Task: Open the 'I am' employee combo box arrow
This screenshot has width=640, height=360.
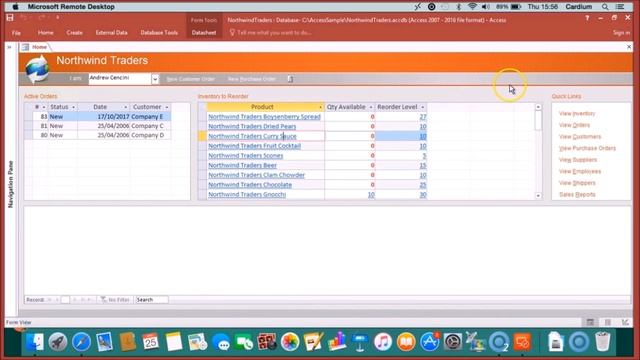Action: [155, 79]
